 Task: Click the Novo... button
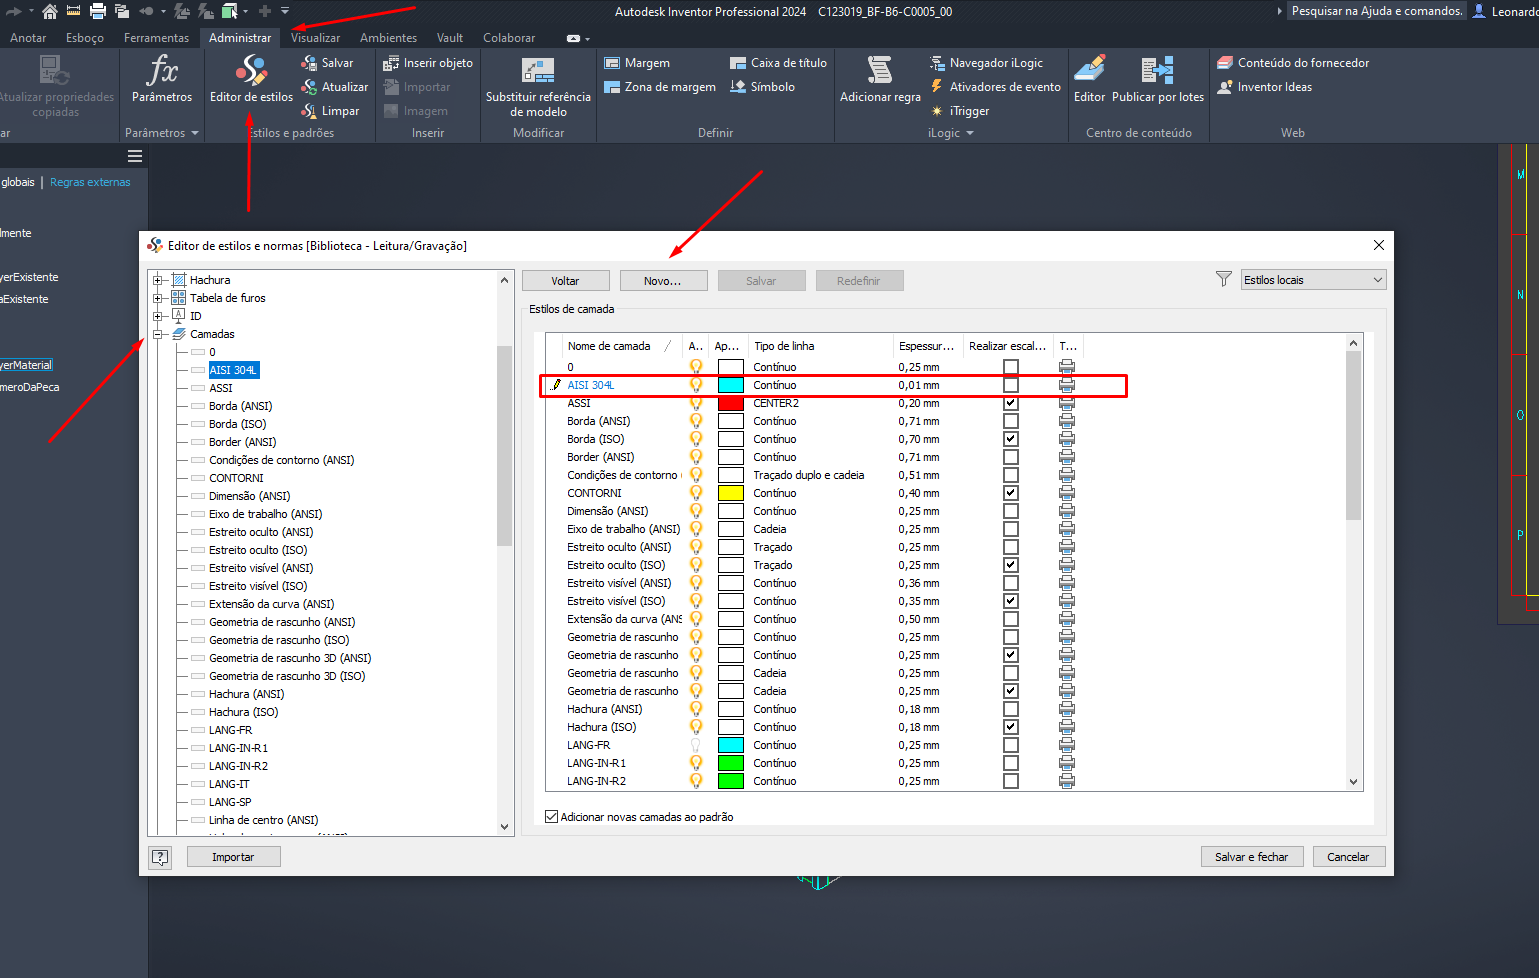point(663,281)
